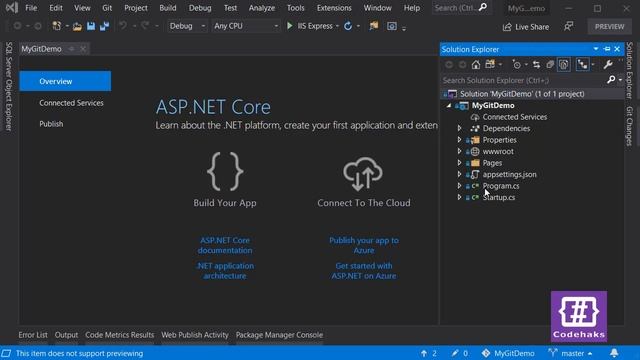Click the Redo arrow icon
Screen dimensions: 640x360
145,26
